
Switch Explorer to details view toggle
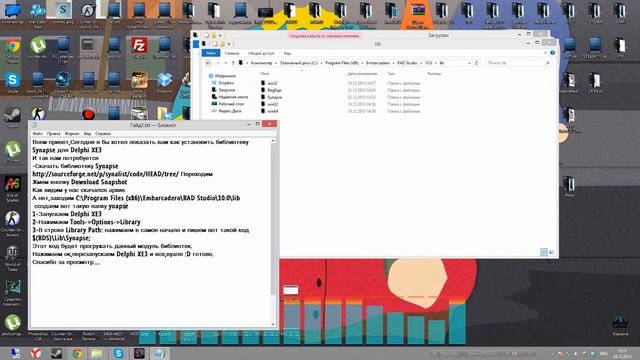[x=544, y=252]
